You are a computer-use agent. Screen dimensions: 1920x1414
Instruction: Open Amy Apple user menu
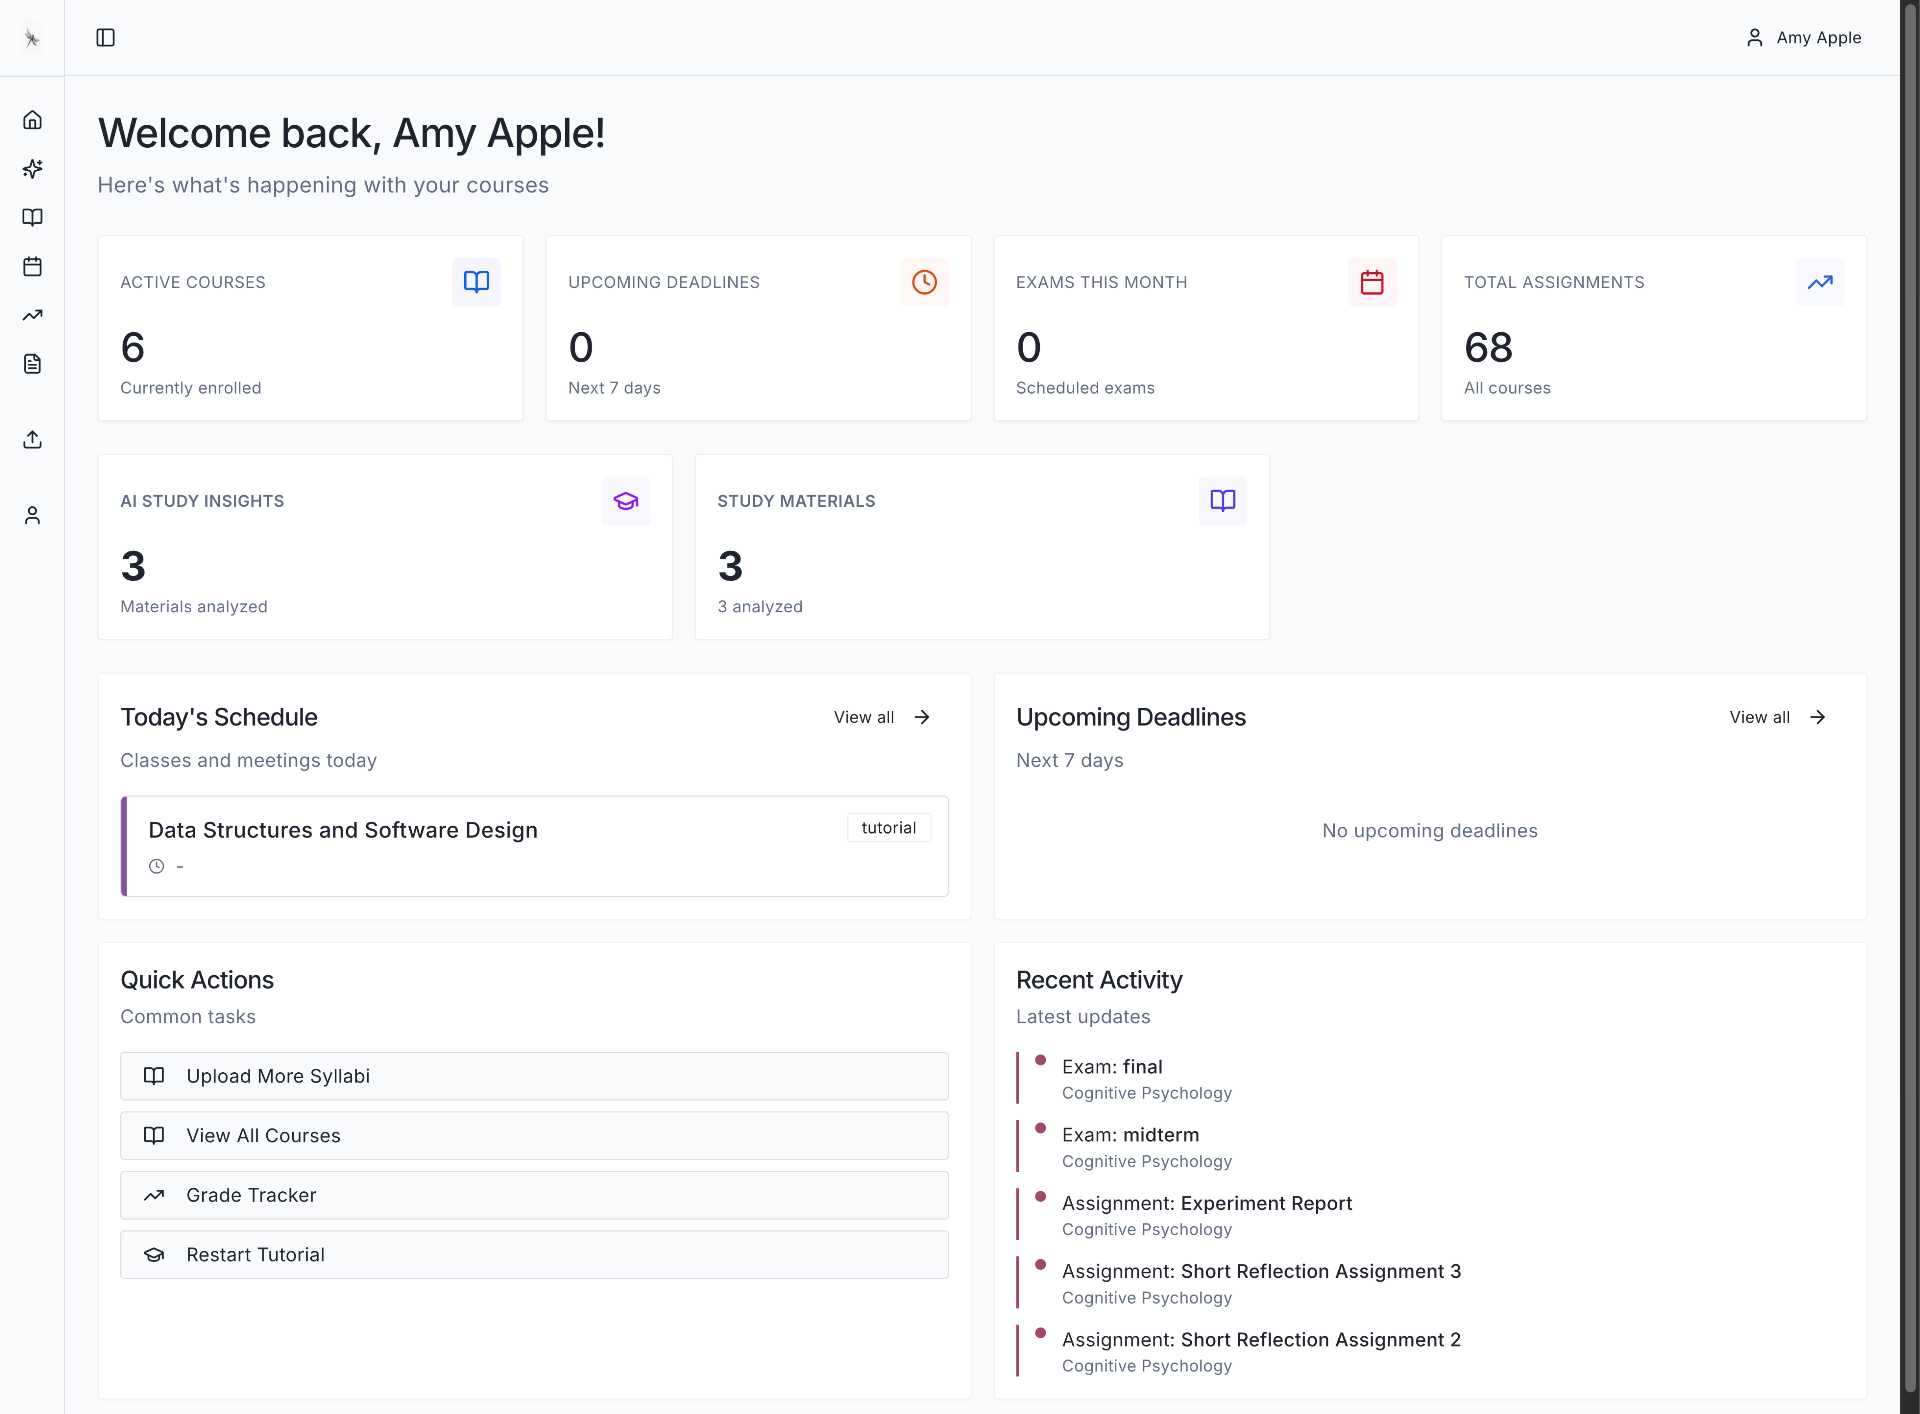(1803, 38)
